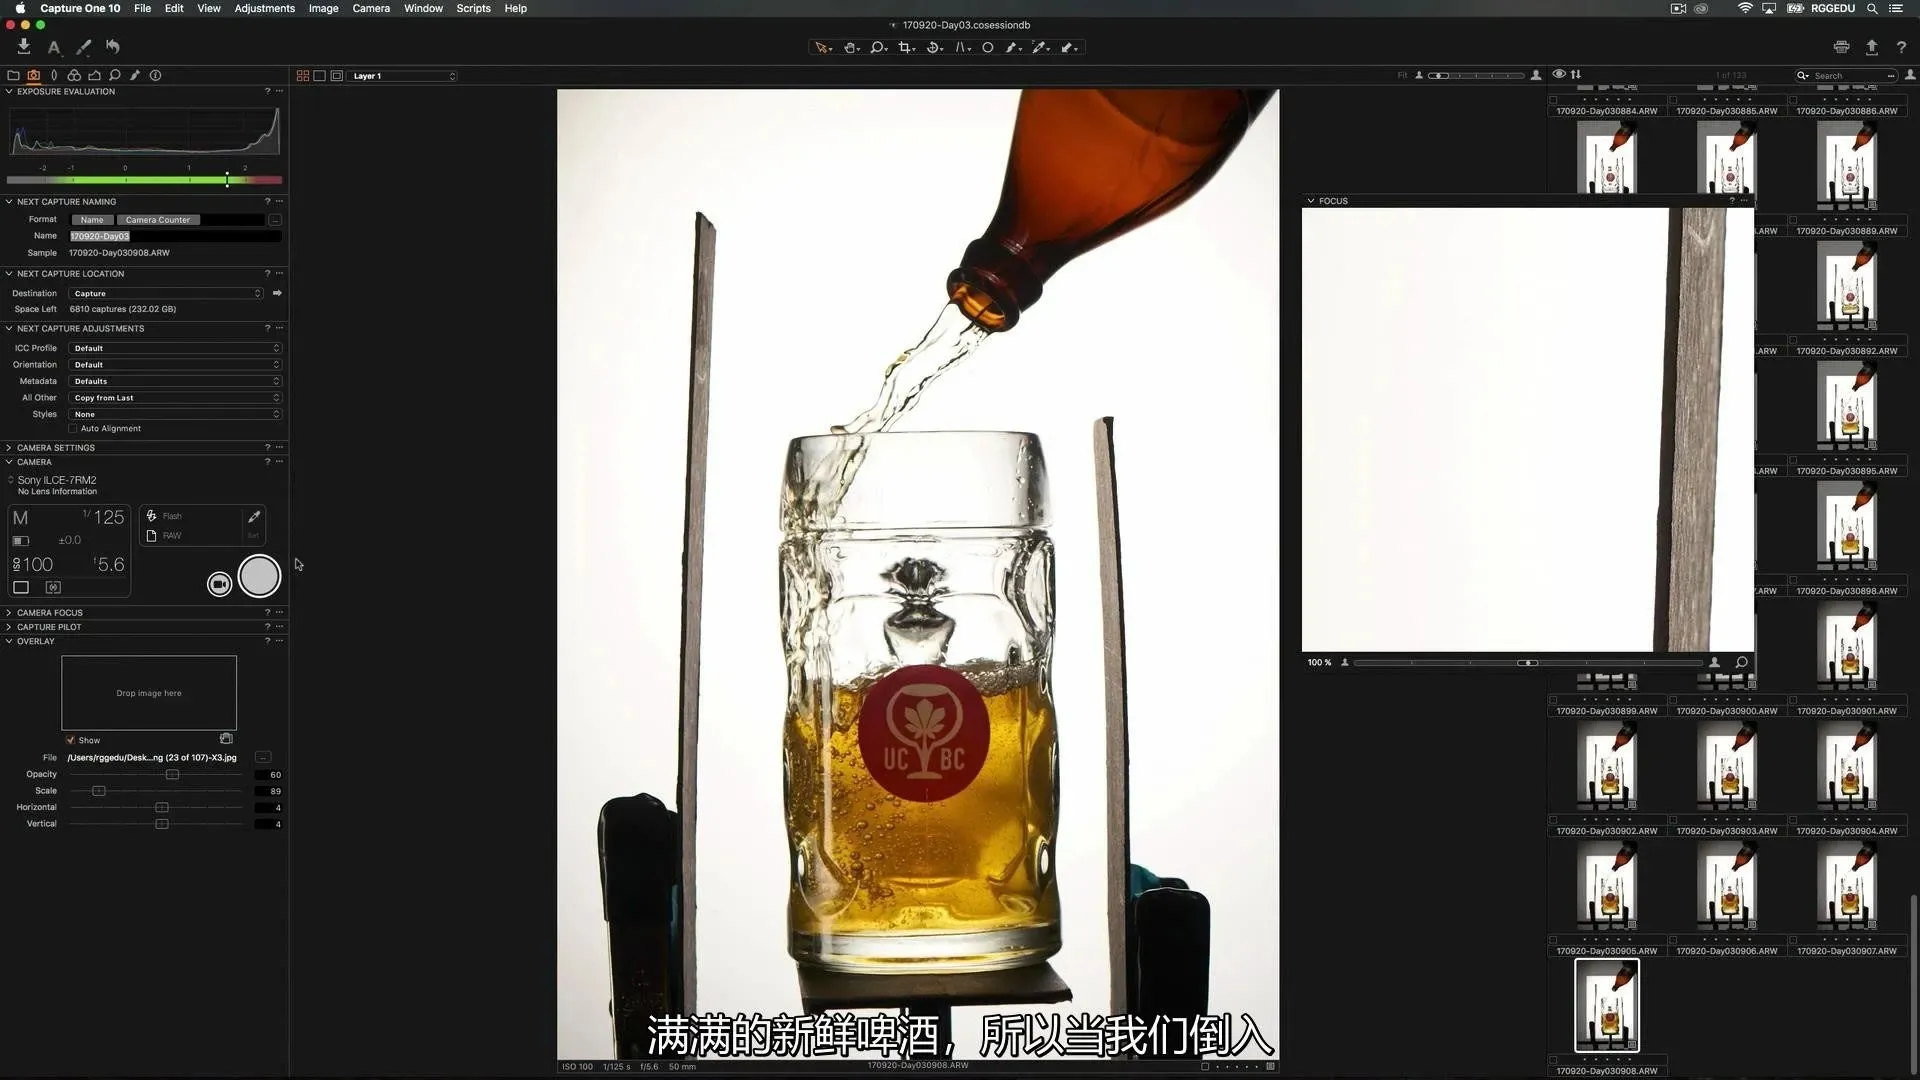
Task: Open the ICC Profile dropdown
Action: [176, 348]
